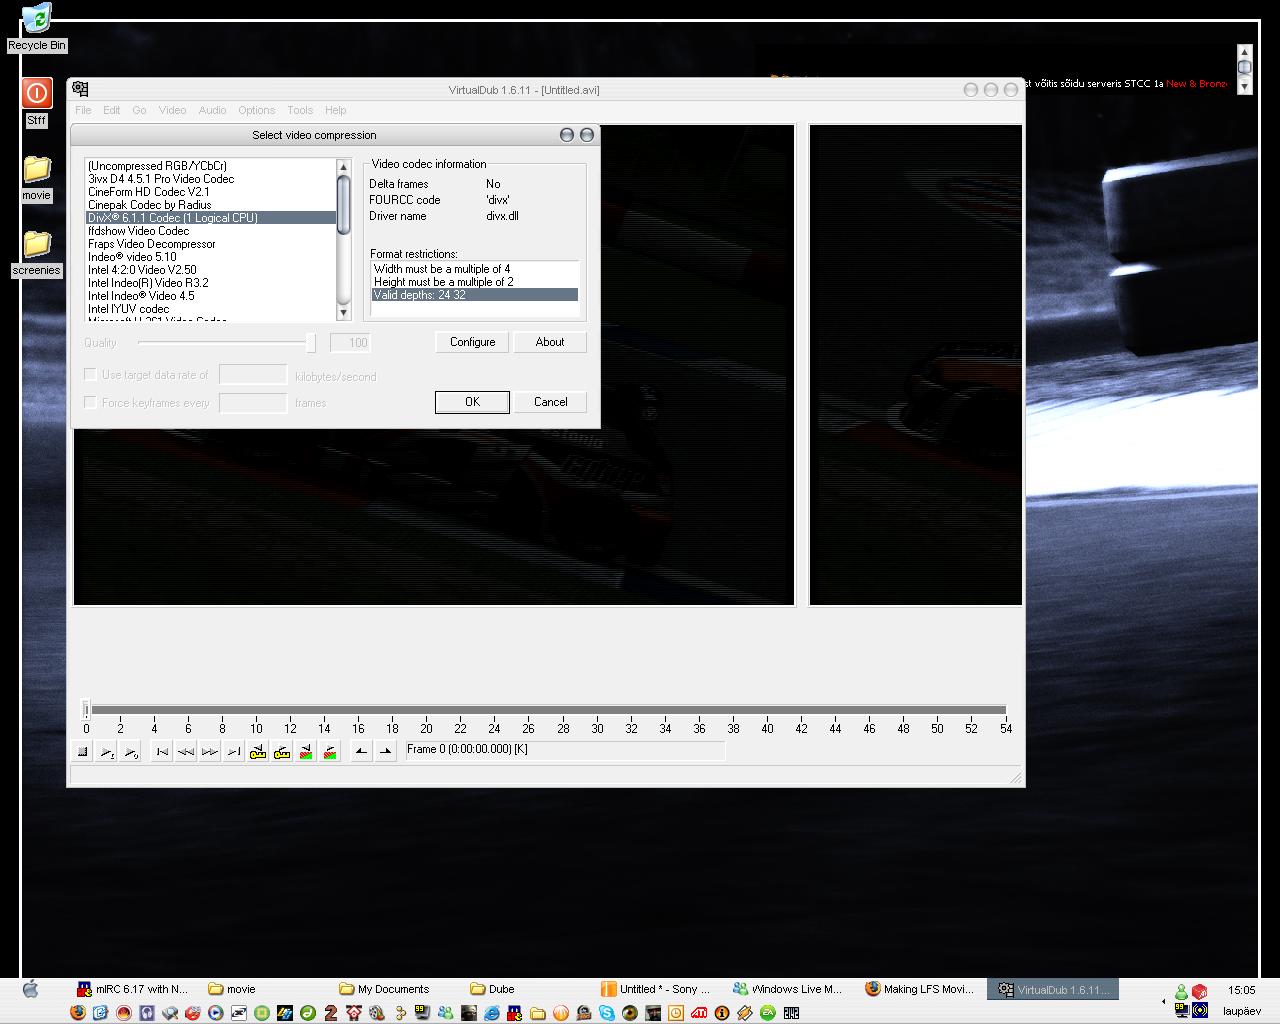
Task: Select DivX 6.1.1 Codec entry
Action: [x=211, y=218]
